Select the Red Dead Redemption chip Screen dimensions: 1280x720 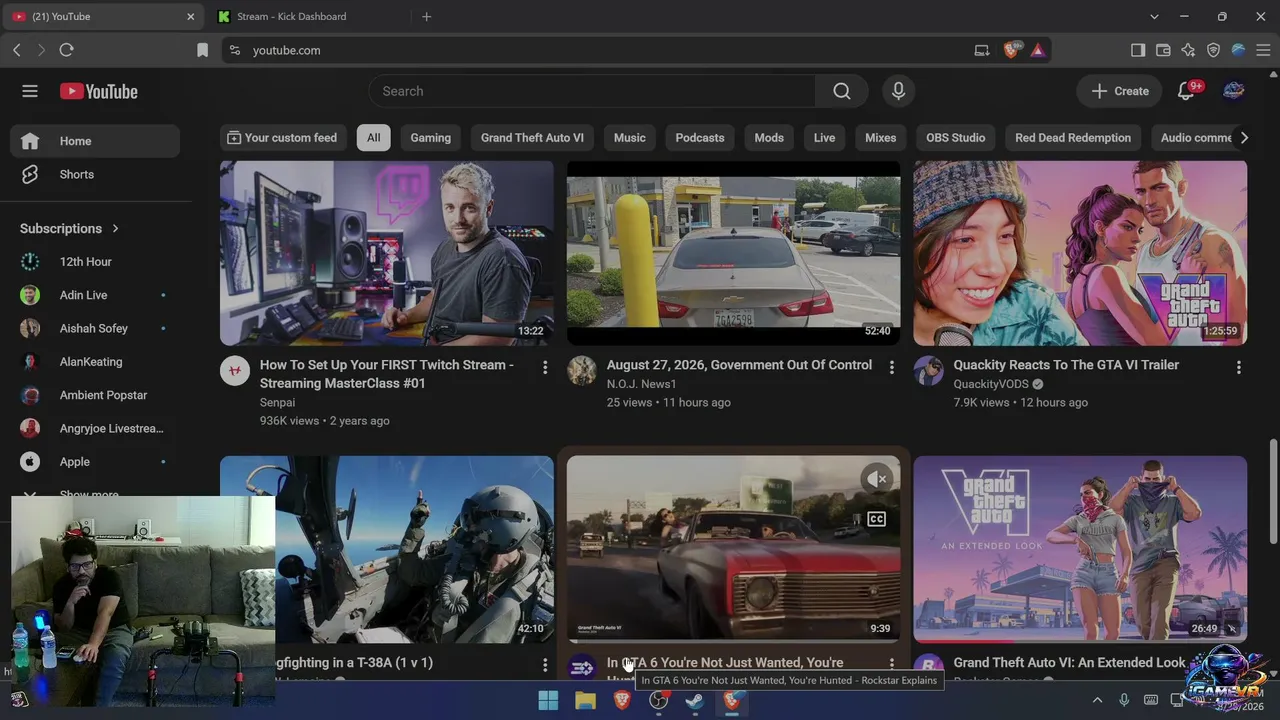[1073, 138]
